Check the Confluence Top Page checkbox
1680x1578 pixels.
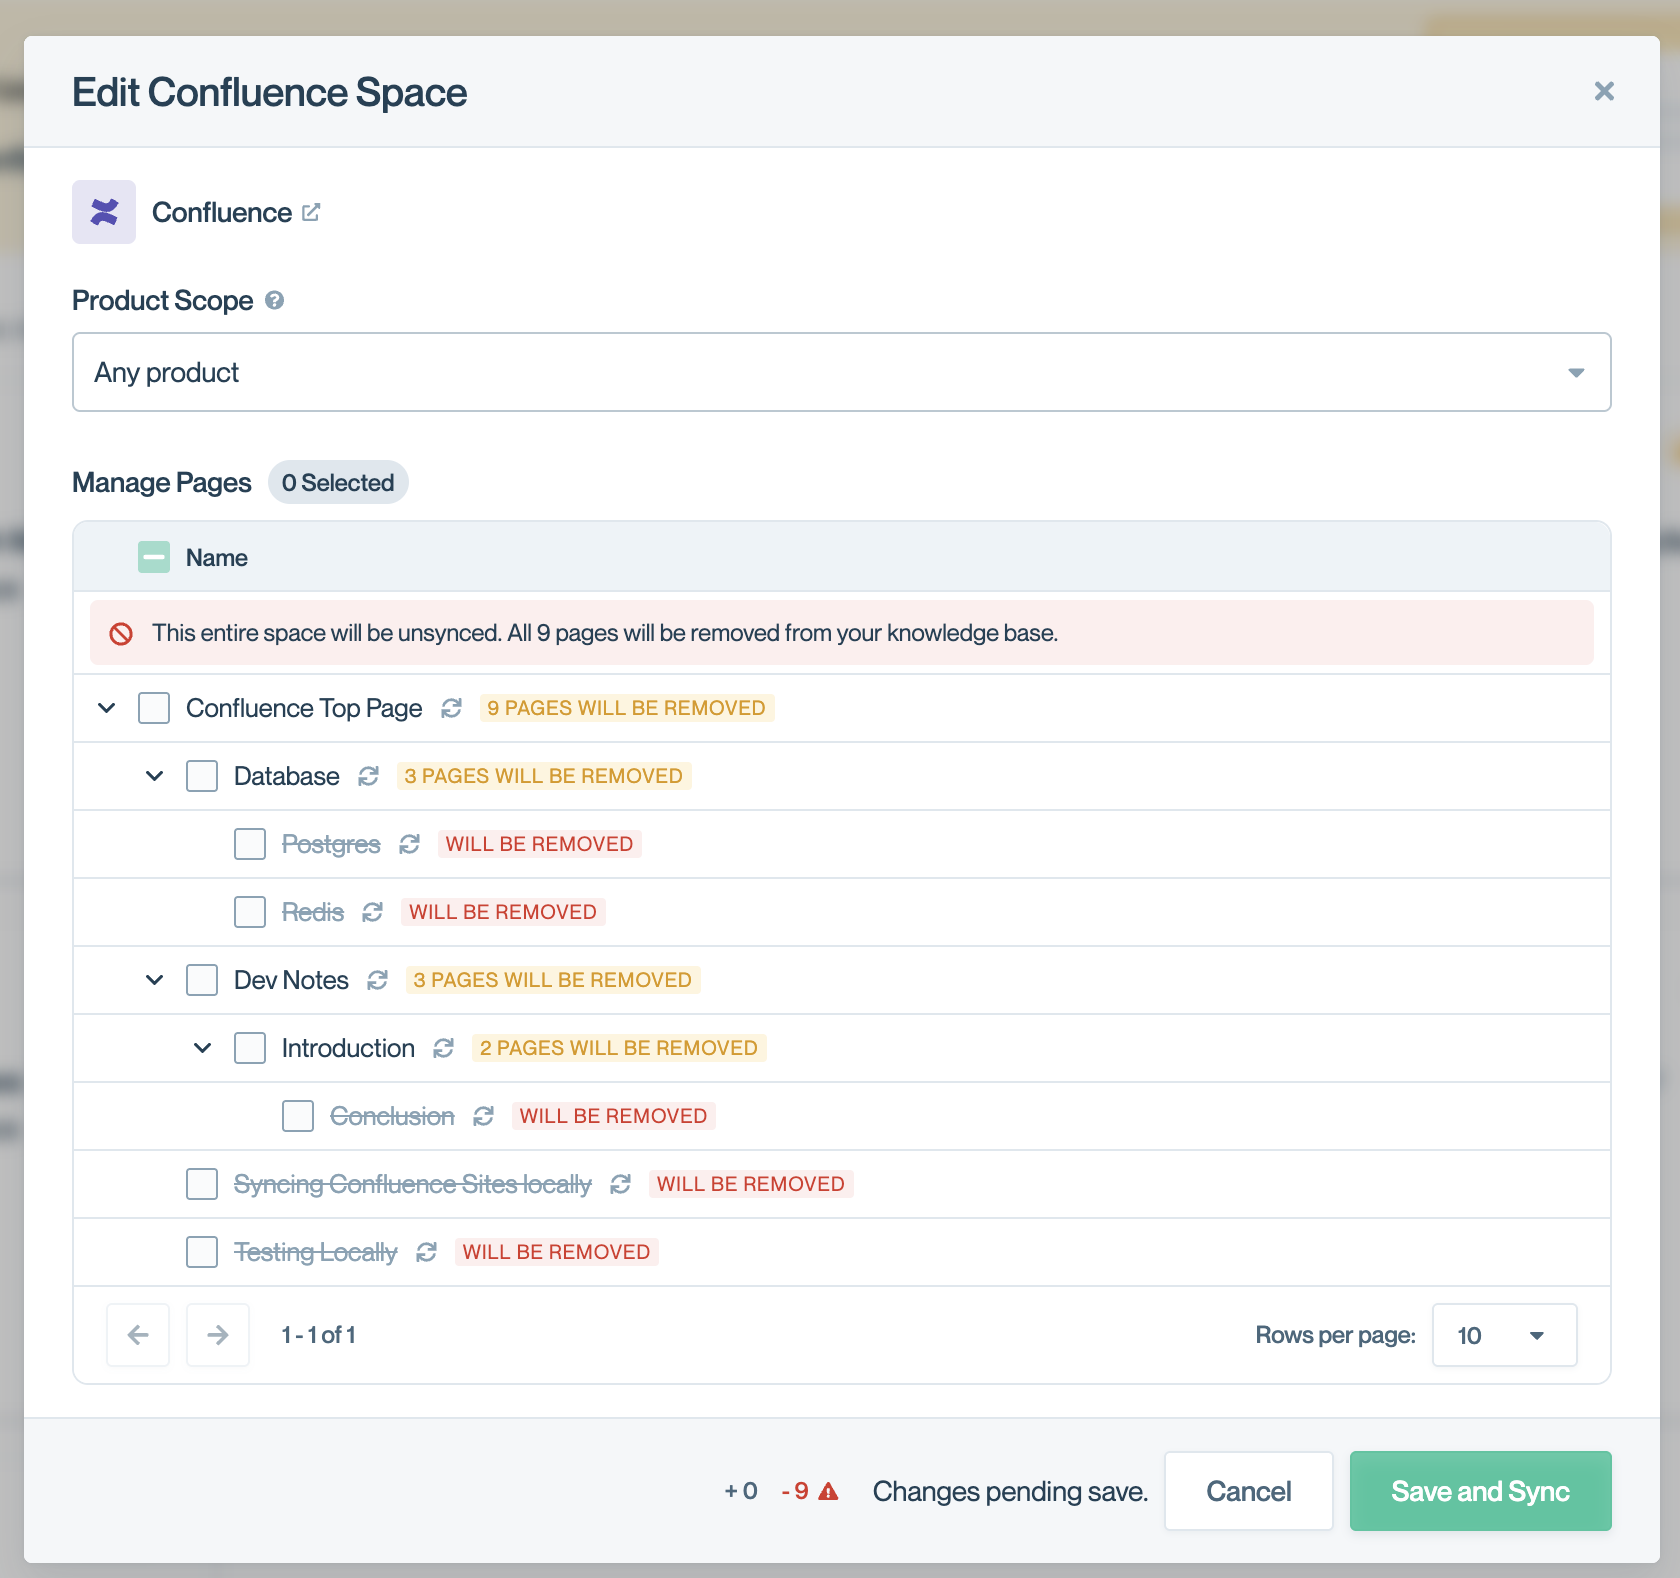pyautogui.click(x=154, y=708)
